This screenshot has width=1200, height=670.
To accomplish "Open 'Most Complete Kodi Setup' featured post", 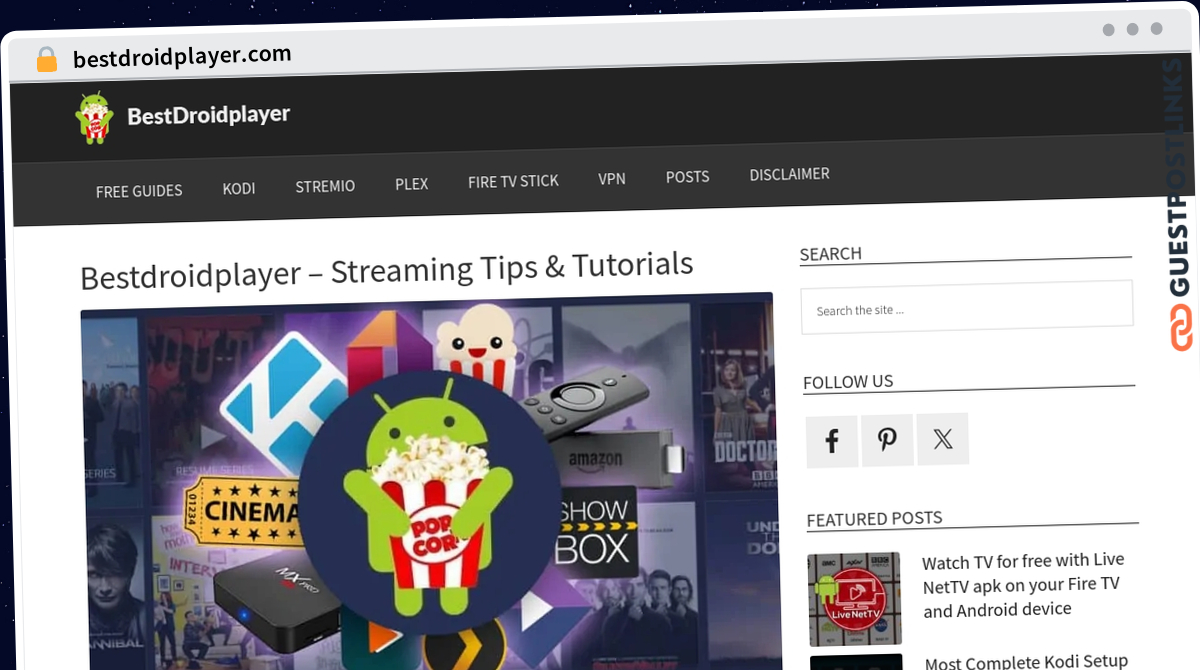I will click(x=1026, y=661).
